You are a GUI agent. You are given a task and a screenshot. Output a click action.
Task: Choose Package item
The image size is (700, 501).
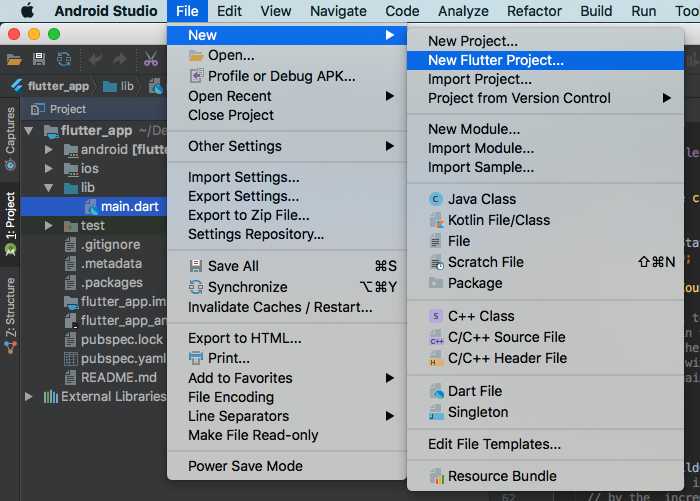[545, 283]
